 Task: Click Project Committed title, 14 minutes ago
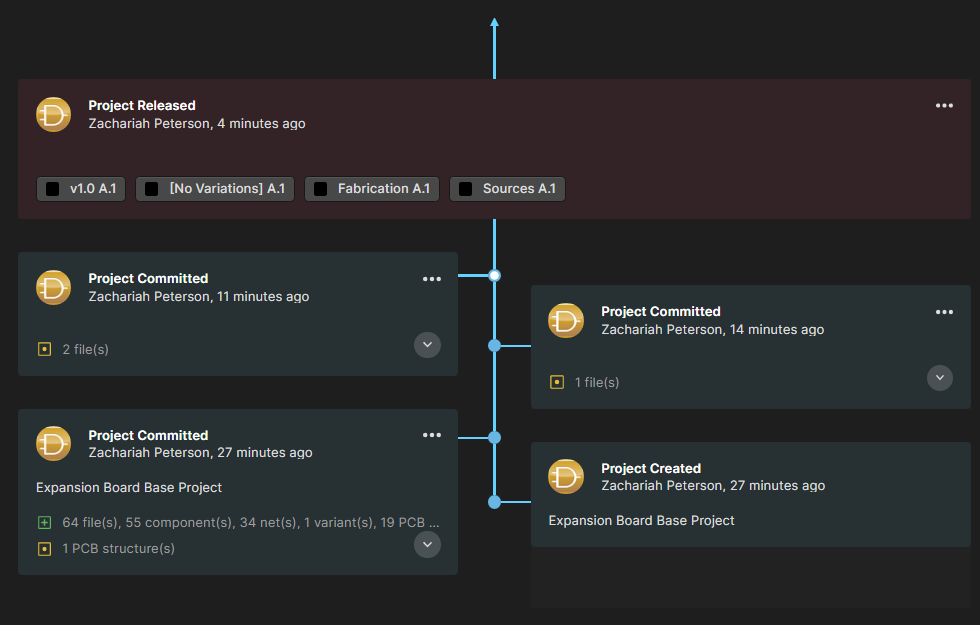pos(661,311)
